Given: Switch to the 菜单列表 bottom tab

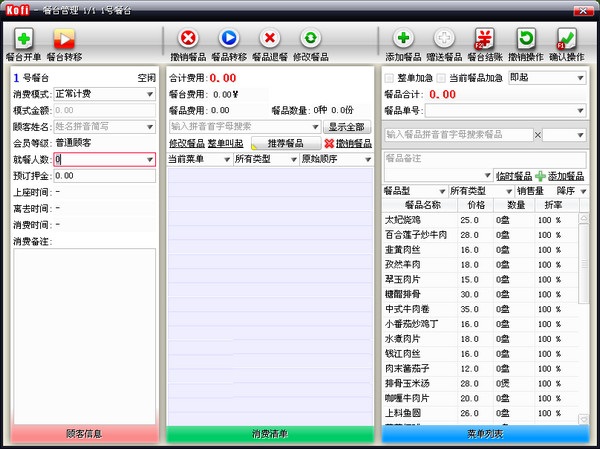Looking at the screenshot, I should (x=486, y=434).
